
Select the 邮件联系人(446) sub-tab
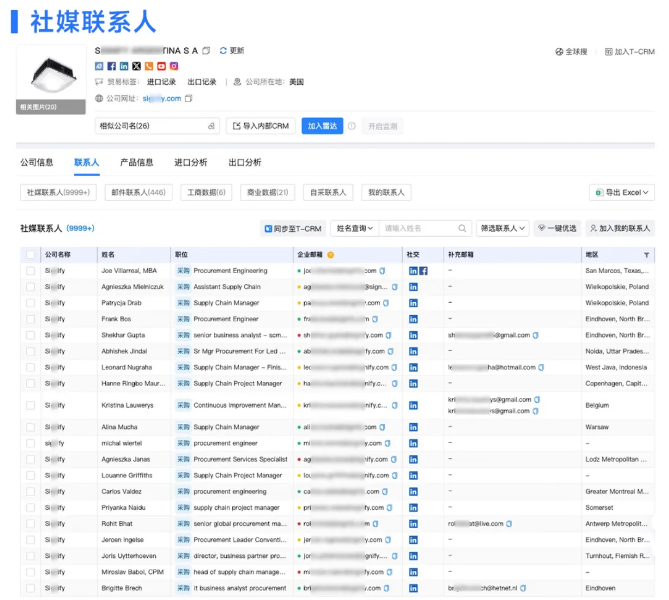pyautogui.click(x=139, y=192)
